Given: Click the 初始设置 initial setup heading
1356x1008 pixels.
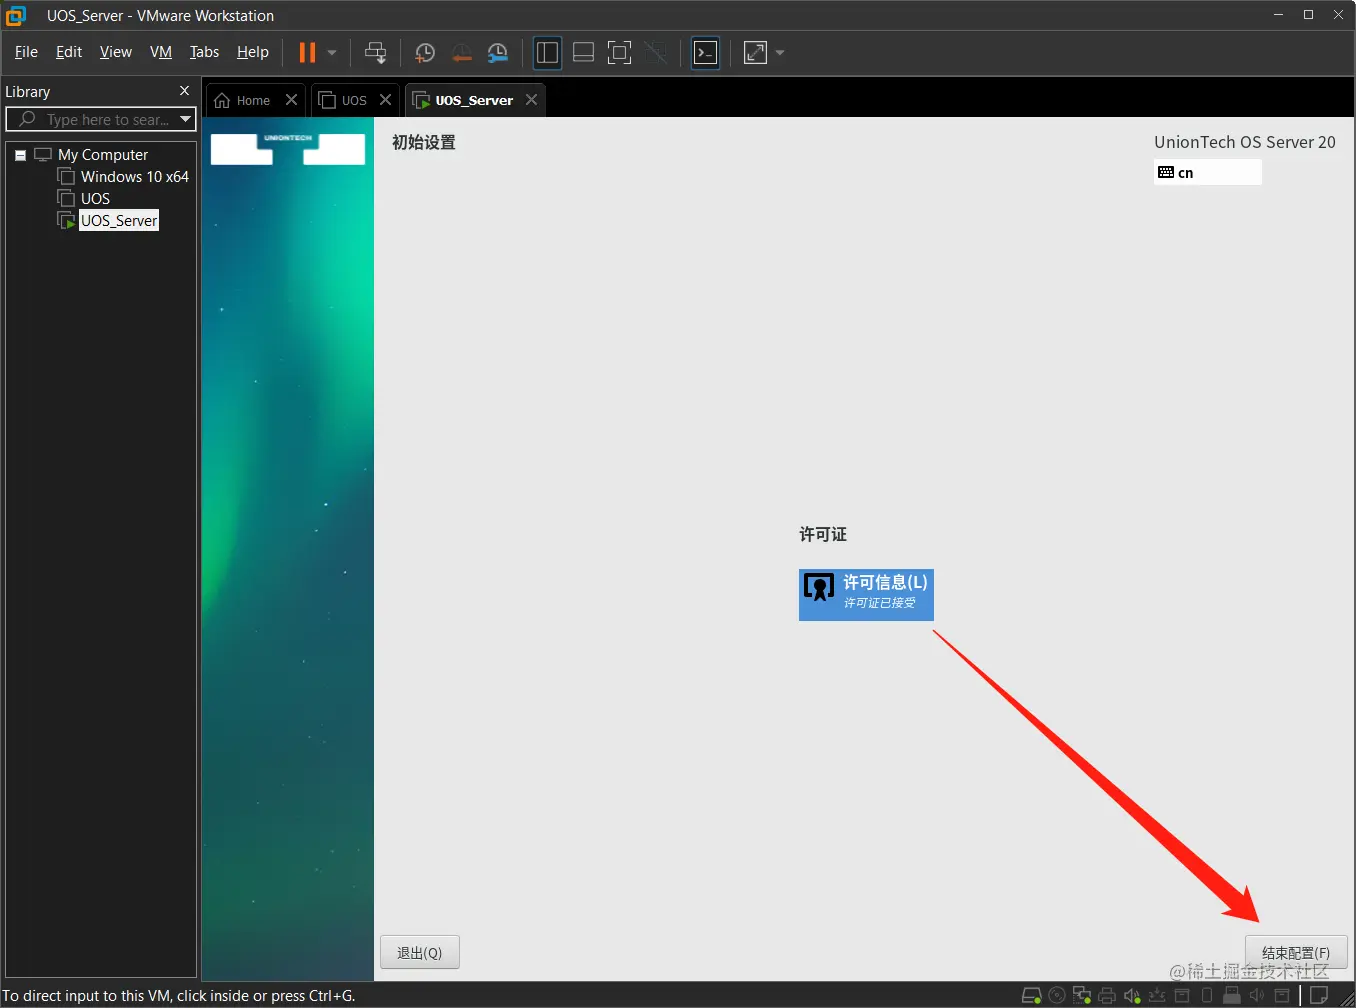Looking at the screenshot, I should click(x=424, y=143).
